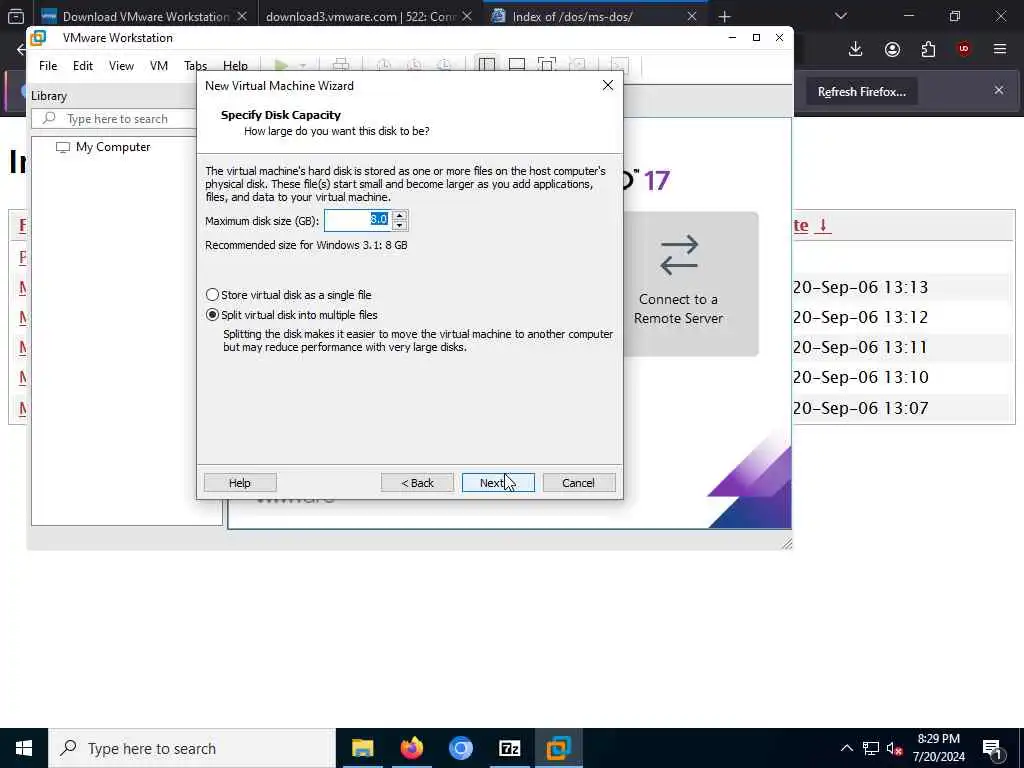Click the 20-Sep-06 13:07 date entry

[861, 408]
